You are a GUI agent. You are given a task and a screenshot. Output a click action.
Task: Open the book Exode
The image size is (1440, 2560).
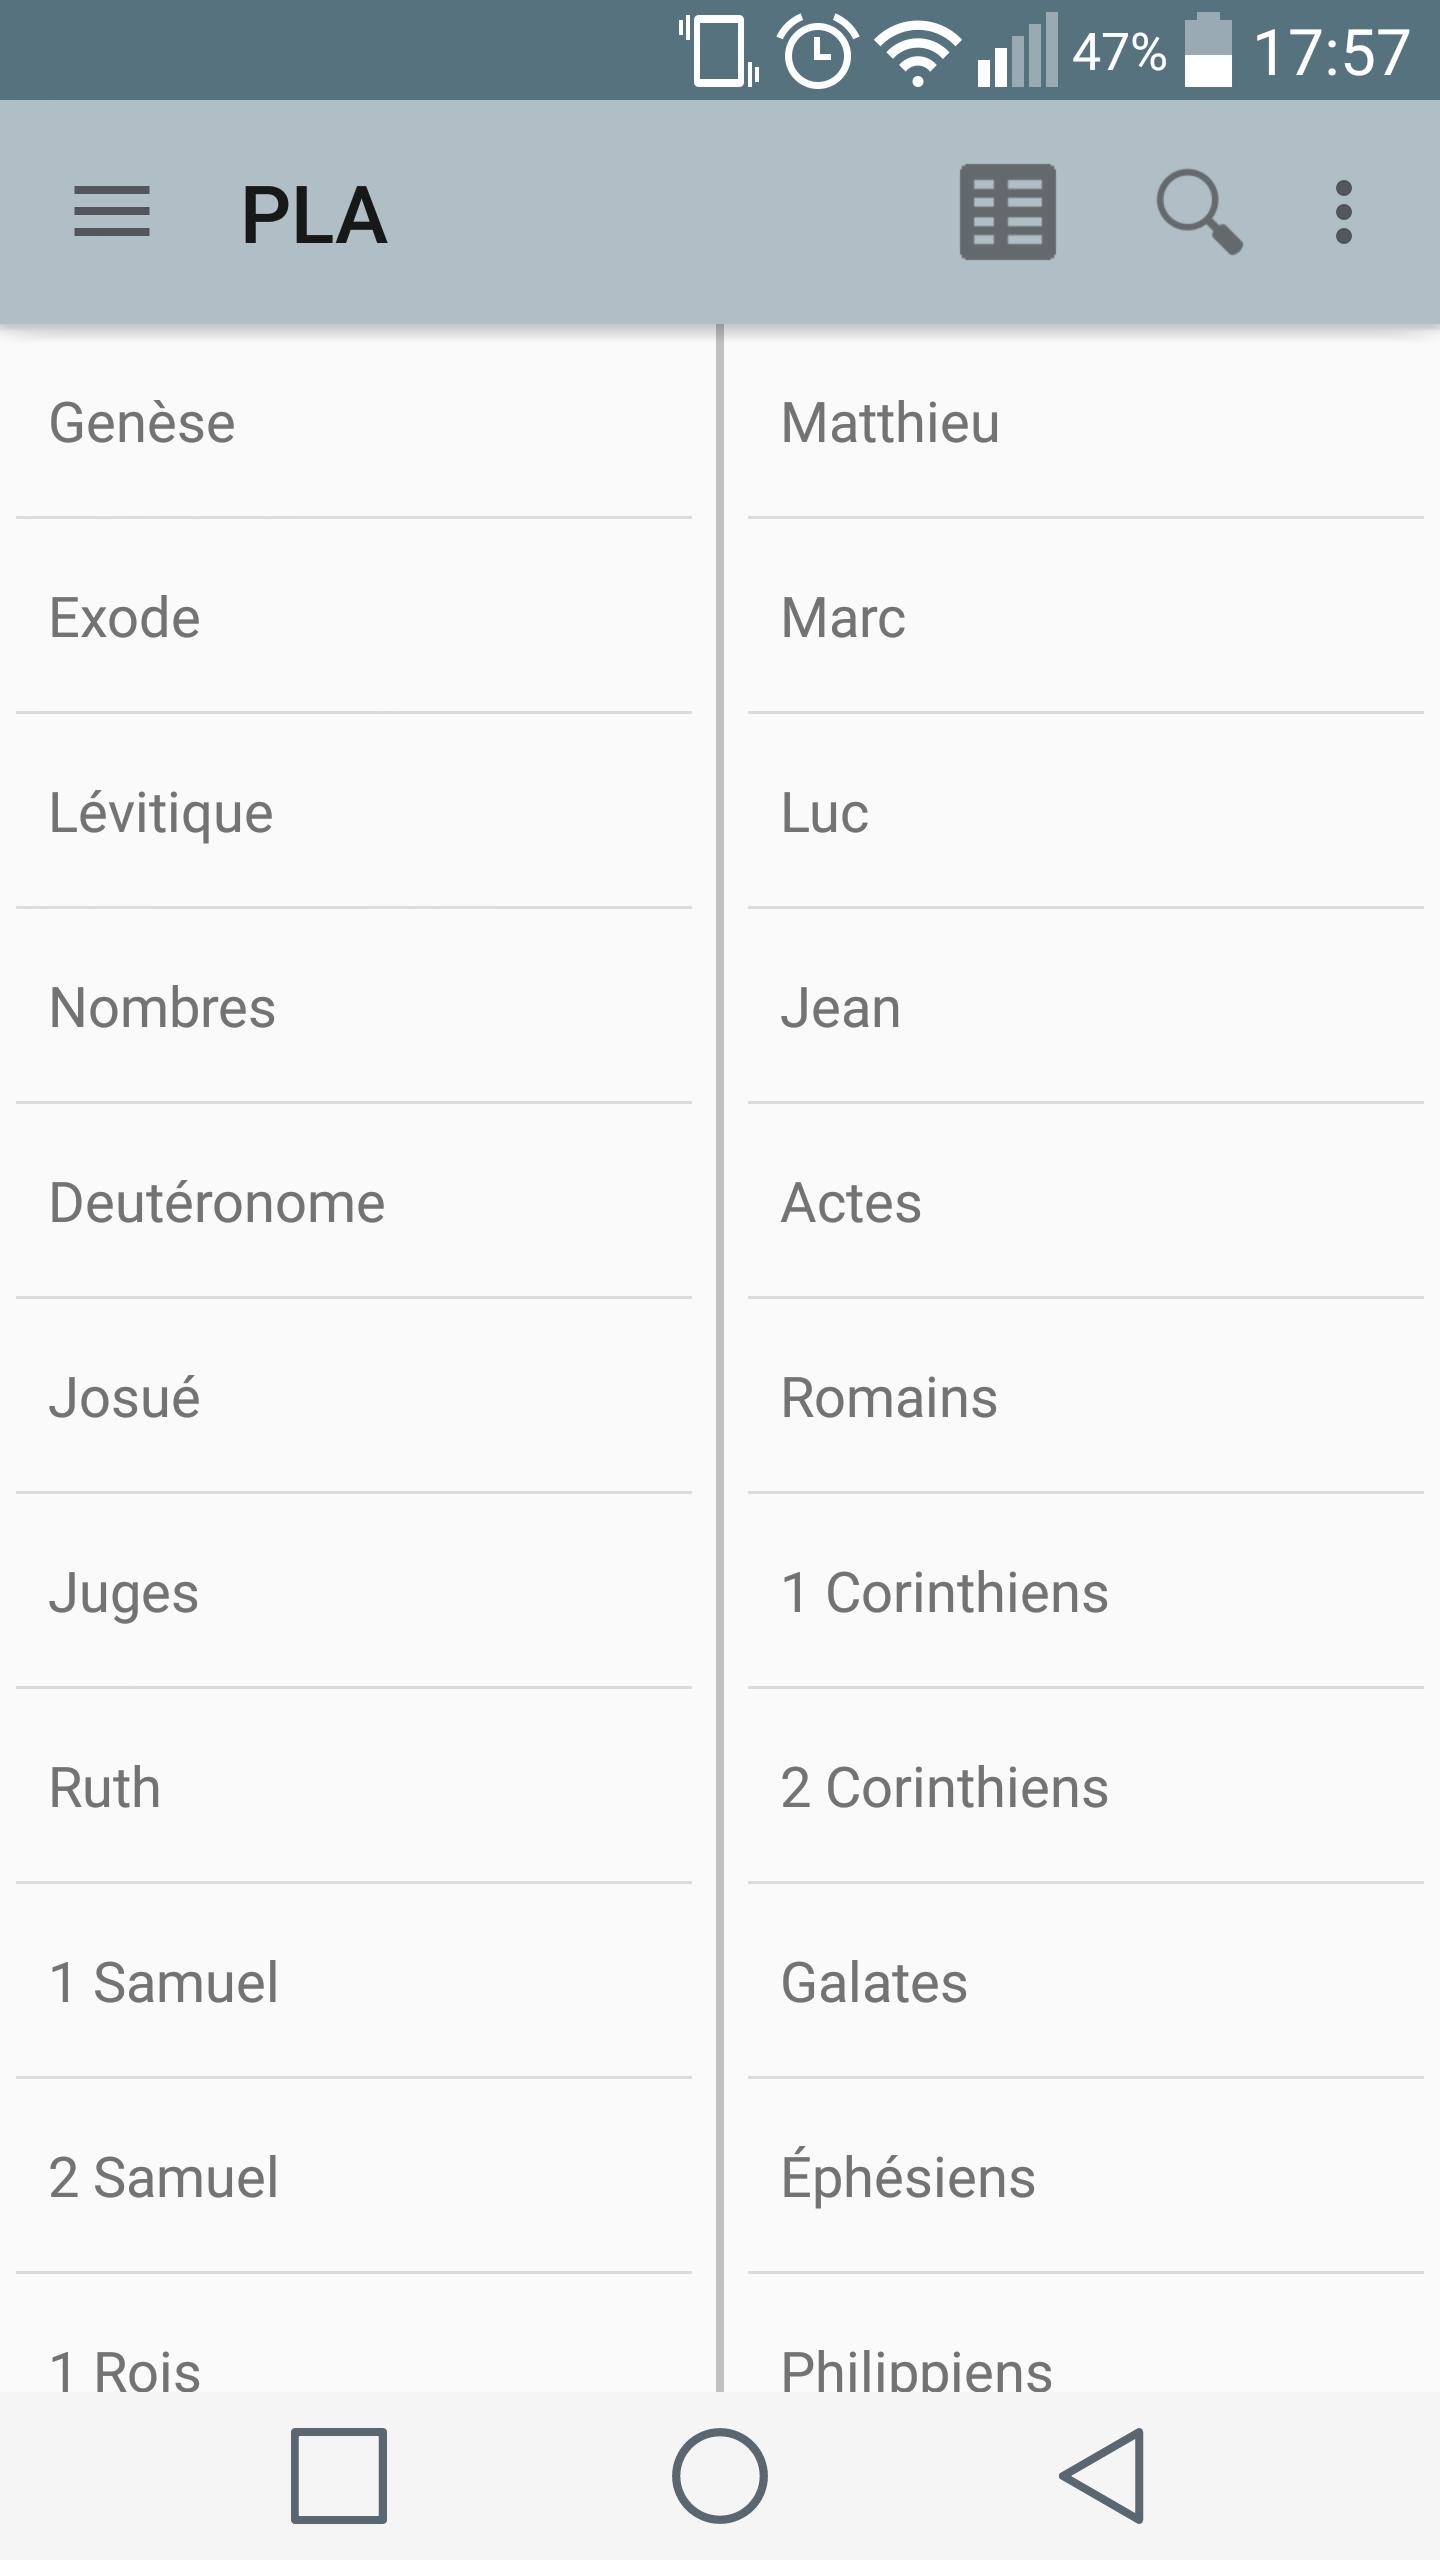click(354, 617)
